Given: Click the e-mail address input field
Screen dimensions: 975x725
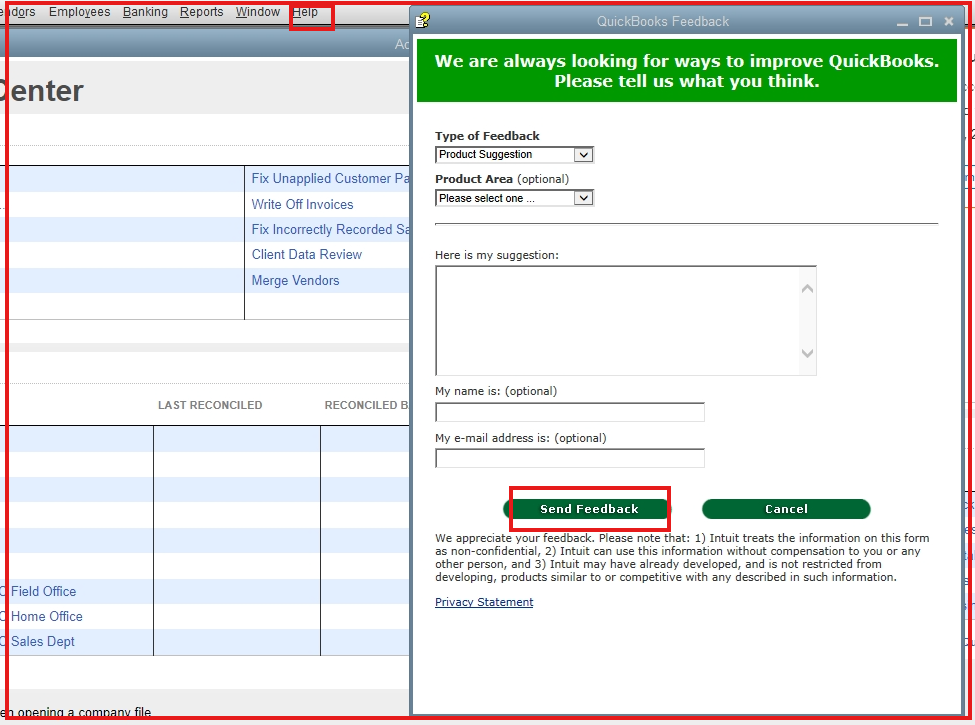Looking at the screenshot, I should coord(570,458).
